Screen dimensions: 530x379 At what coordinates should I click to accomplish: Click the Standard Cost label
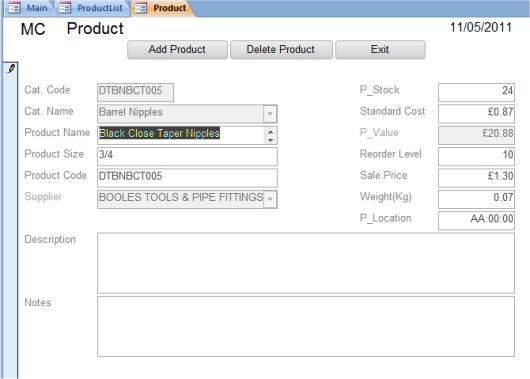pos(392,111)
